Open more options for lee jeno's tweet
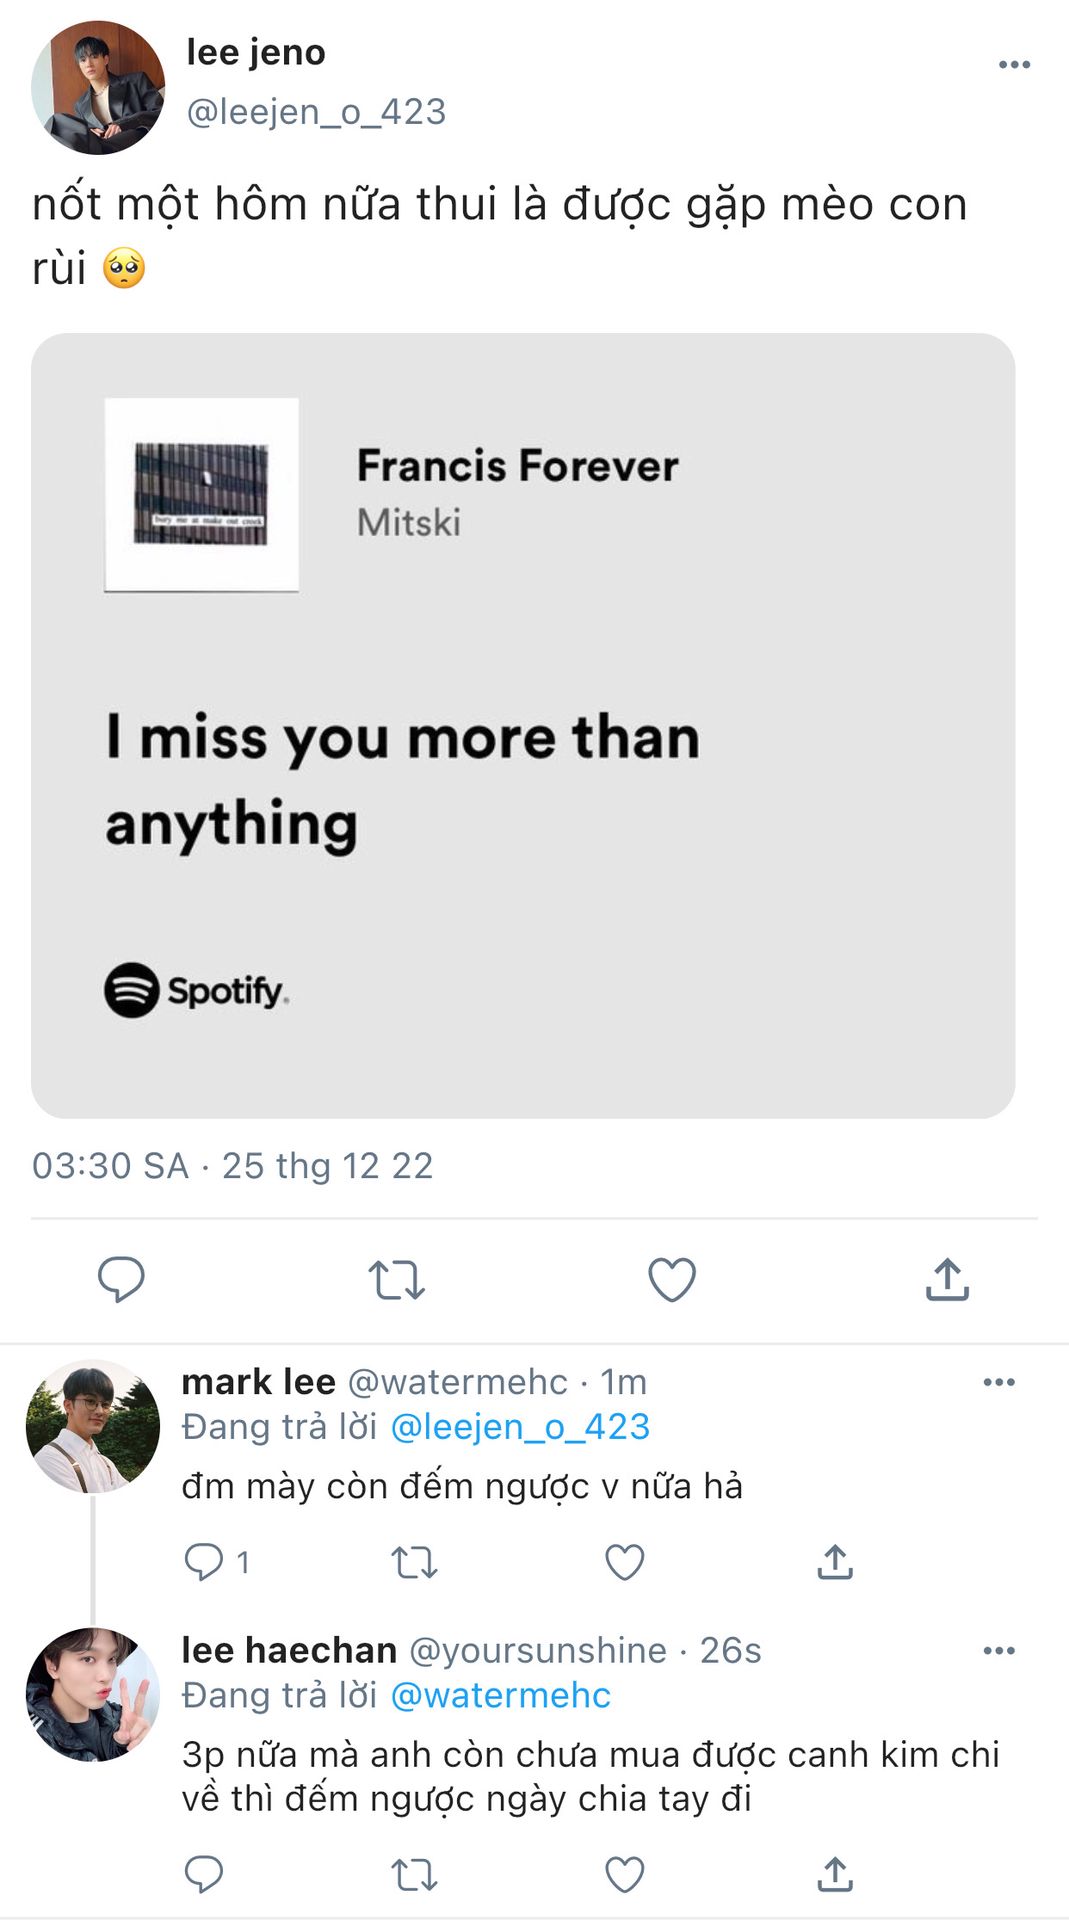 click(x=1014, y=65)
